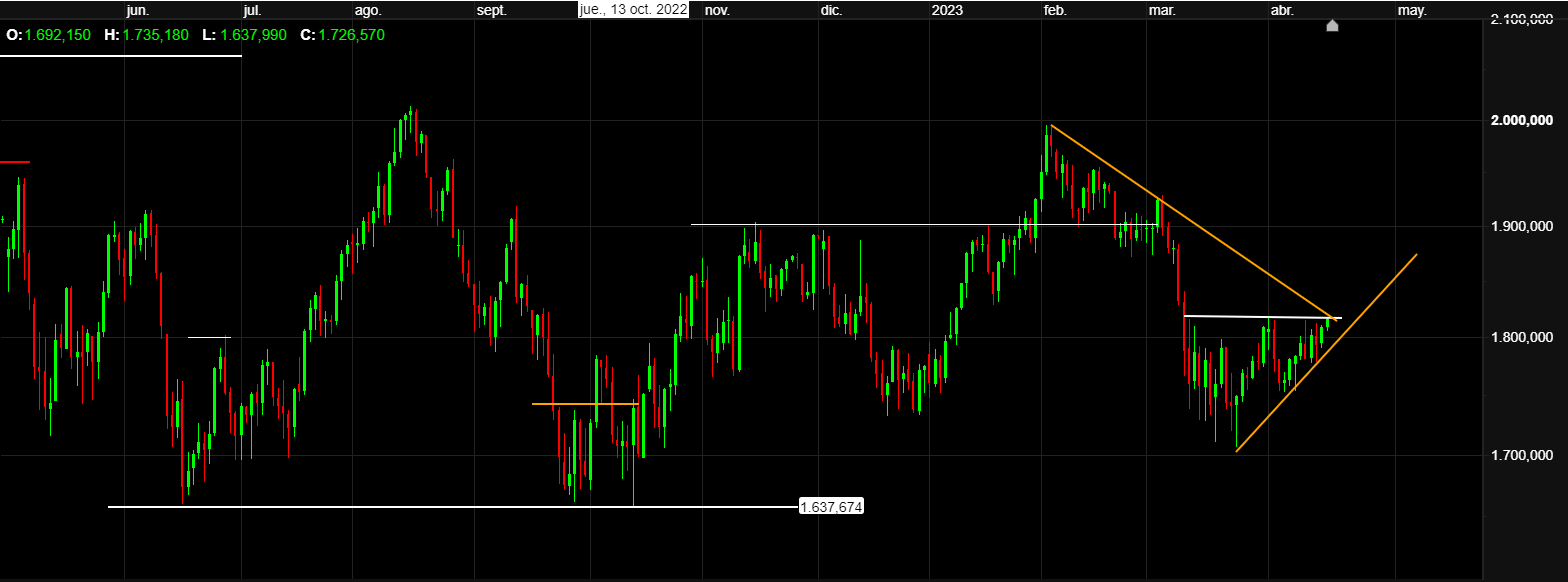
Task: Select the short orange horizontal line near October
Action: click(x=585, y=404)
